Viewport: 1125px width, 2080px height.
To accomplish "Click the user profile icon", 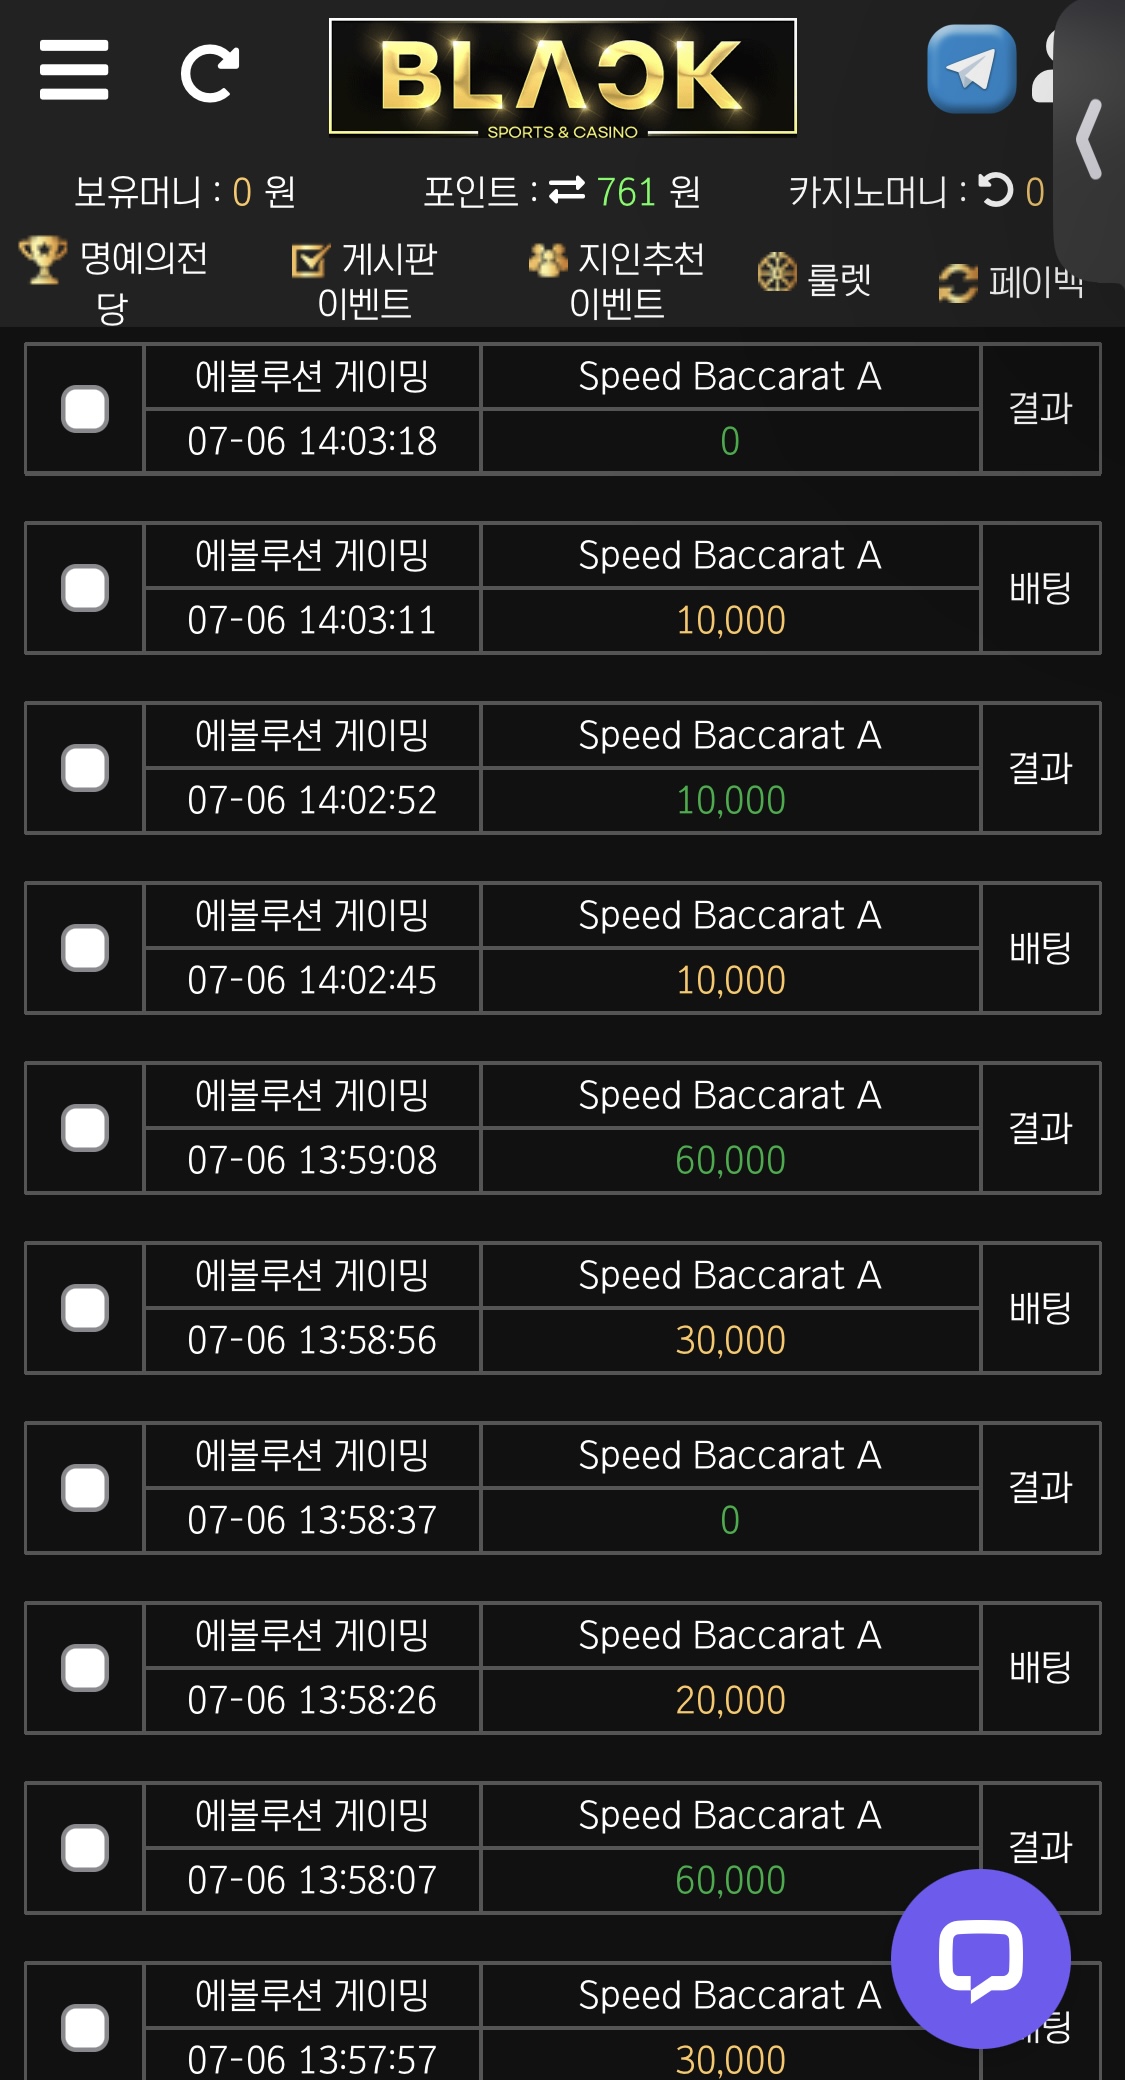I will coord(1043,68).
